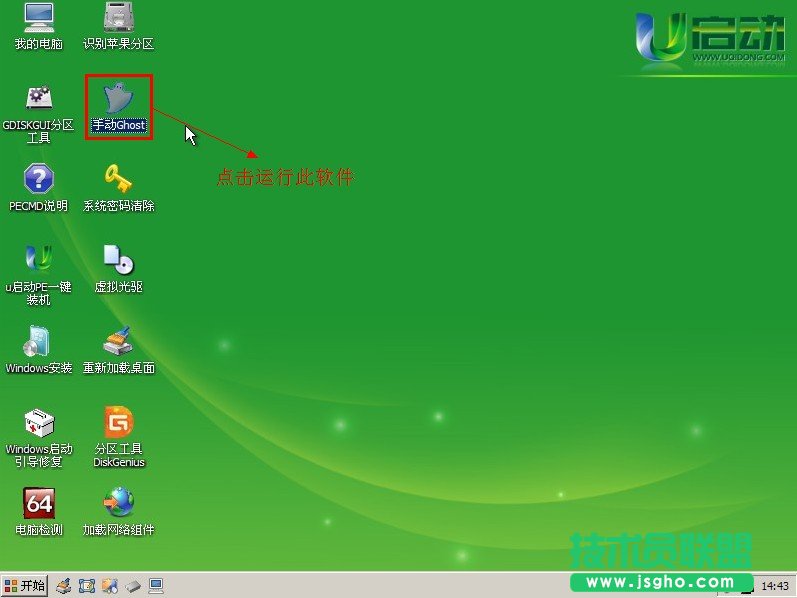Image resolution: width=797 pixels, height=598 pixels.
Task: Launch 系统密码清除 key icon
Action: tap(119, 180)
